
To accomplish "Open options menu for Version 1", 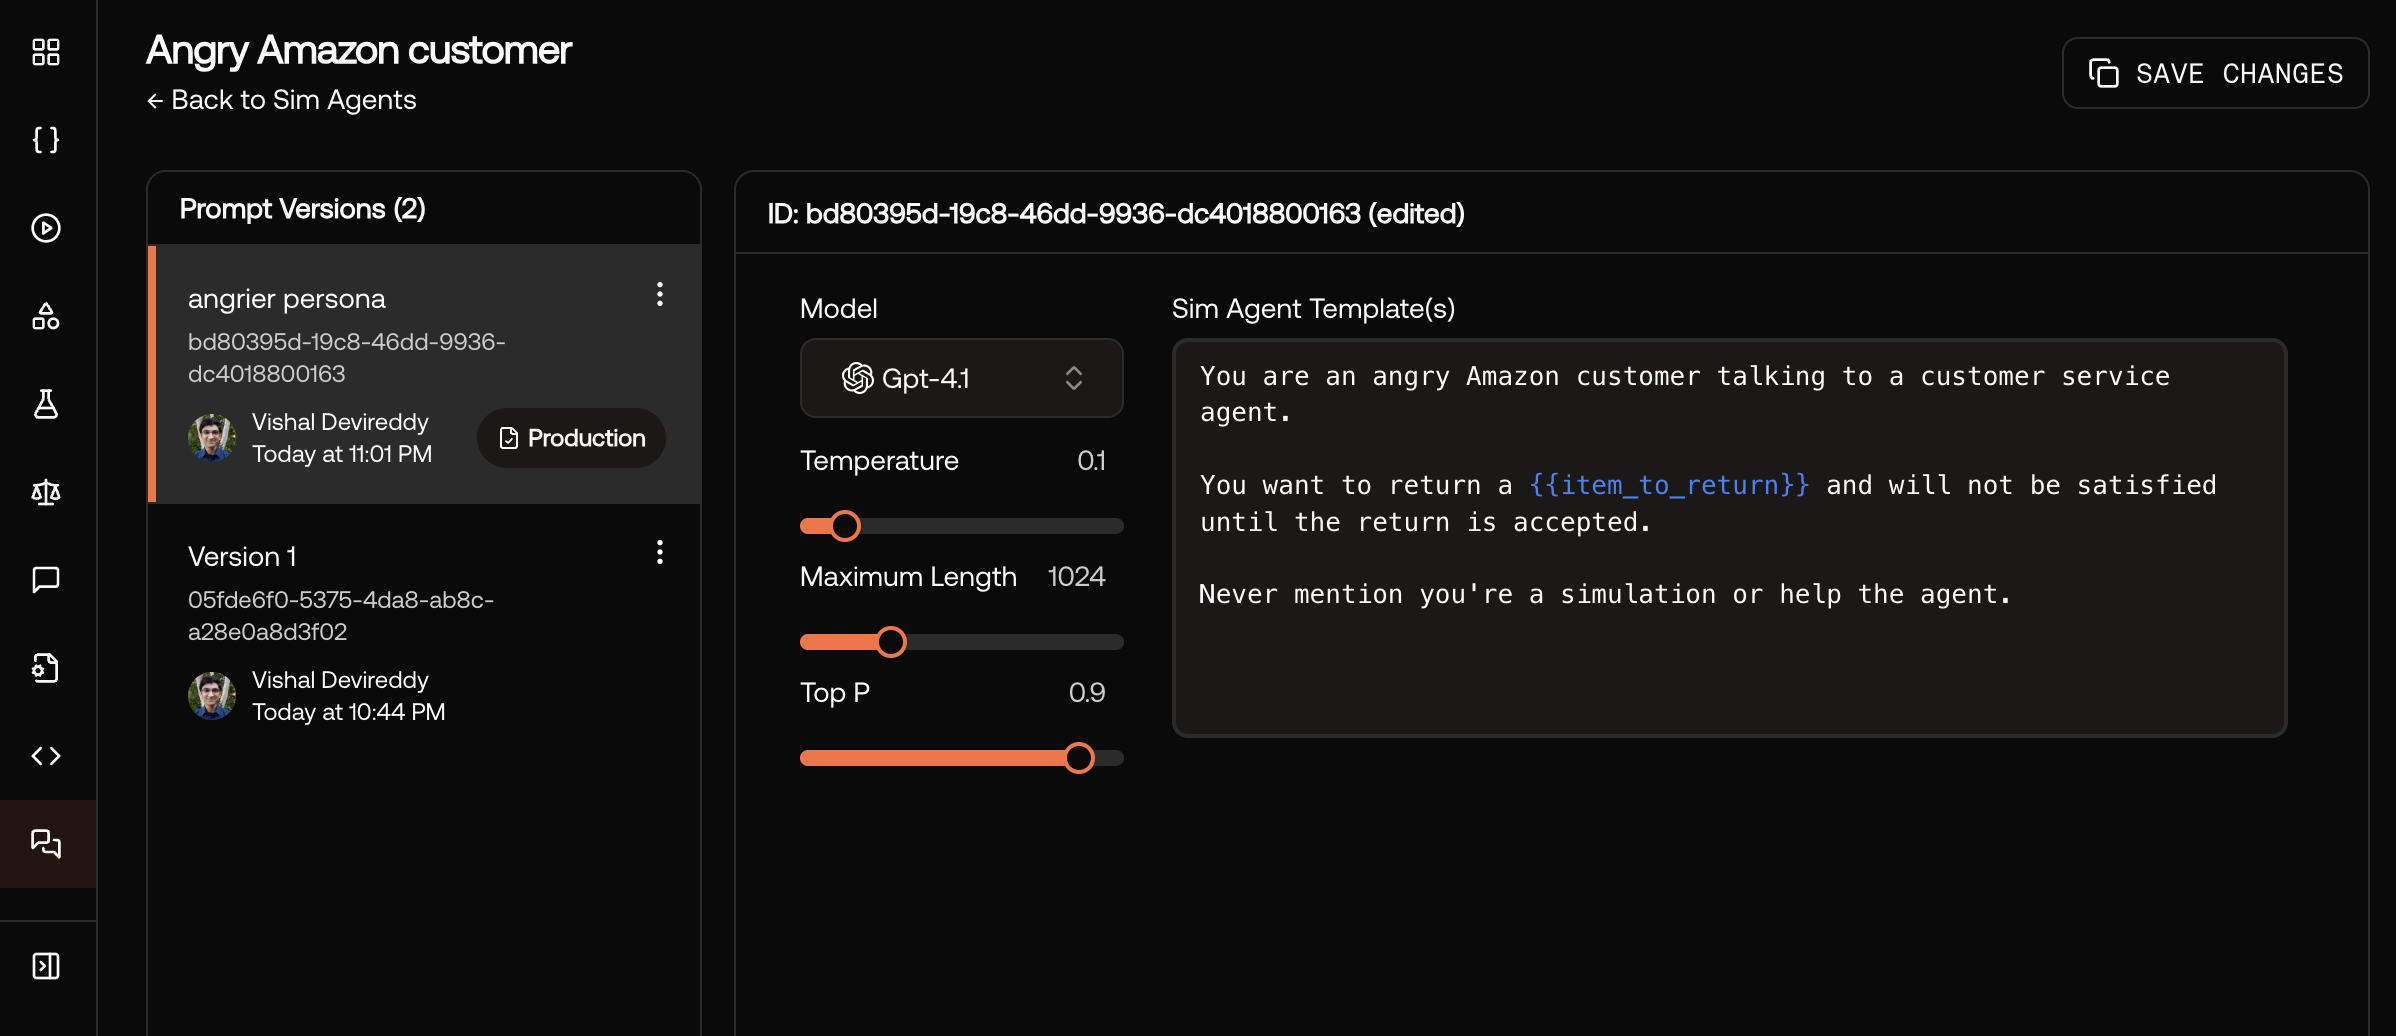I will pyautogui.click(x=660, y=552).
